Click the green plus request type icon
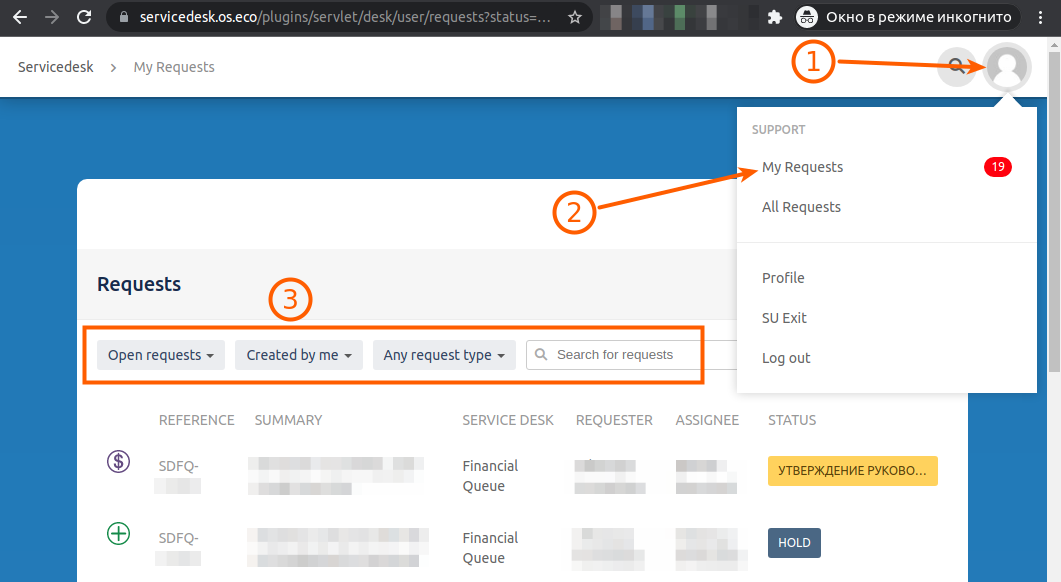Image resolution: width=1061 pixels, height=582 pixels. [x=118, y=534]
